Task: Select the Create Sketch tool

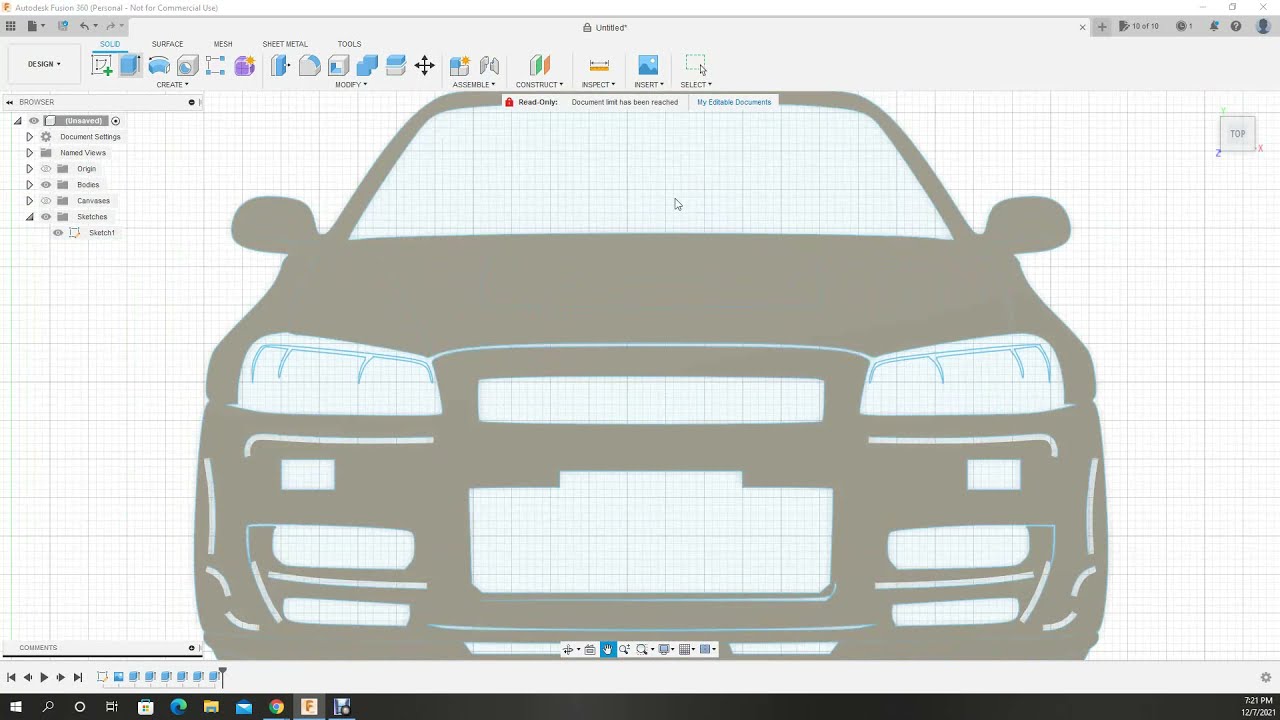Action: click(102, 66)
